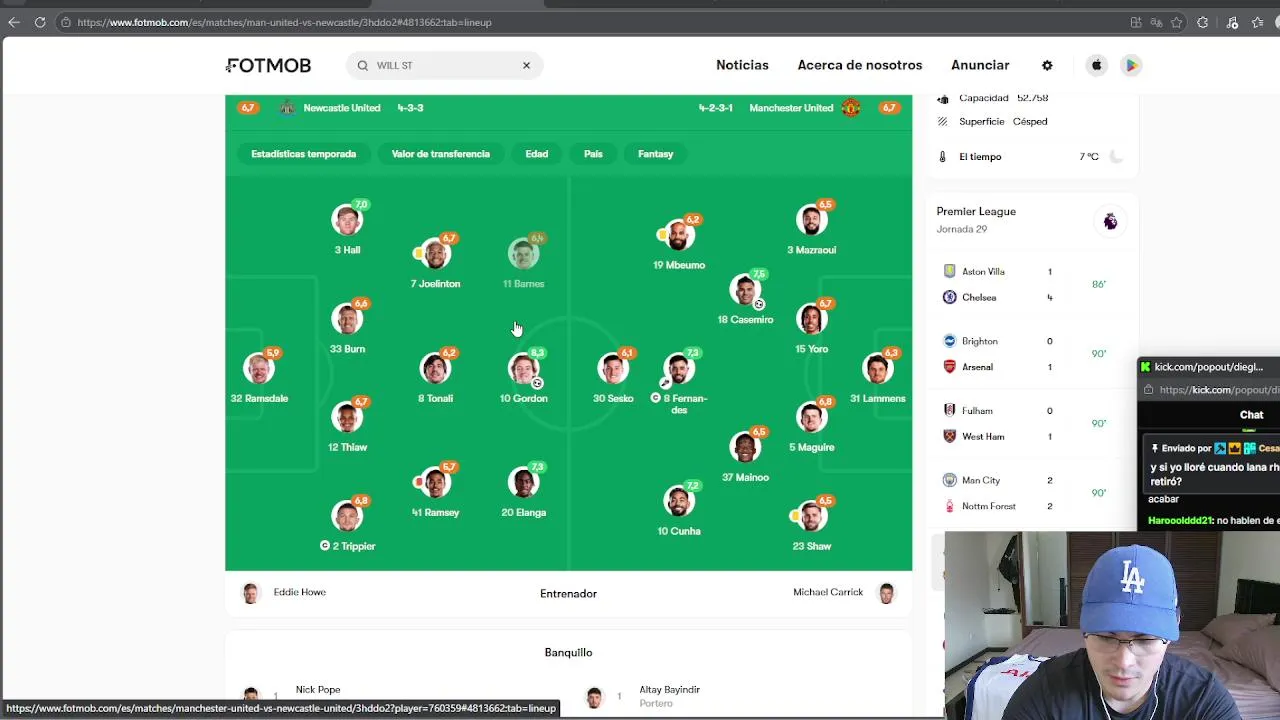Open player 15 Yoro
This screenshot has width=1280, height=720.
[811, 326]
